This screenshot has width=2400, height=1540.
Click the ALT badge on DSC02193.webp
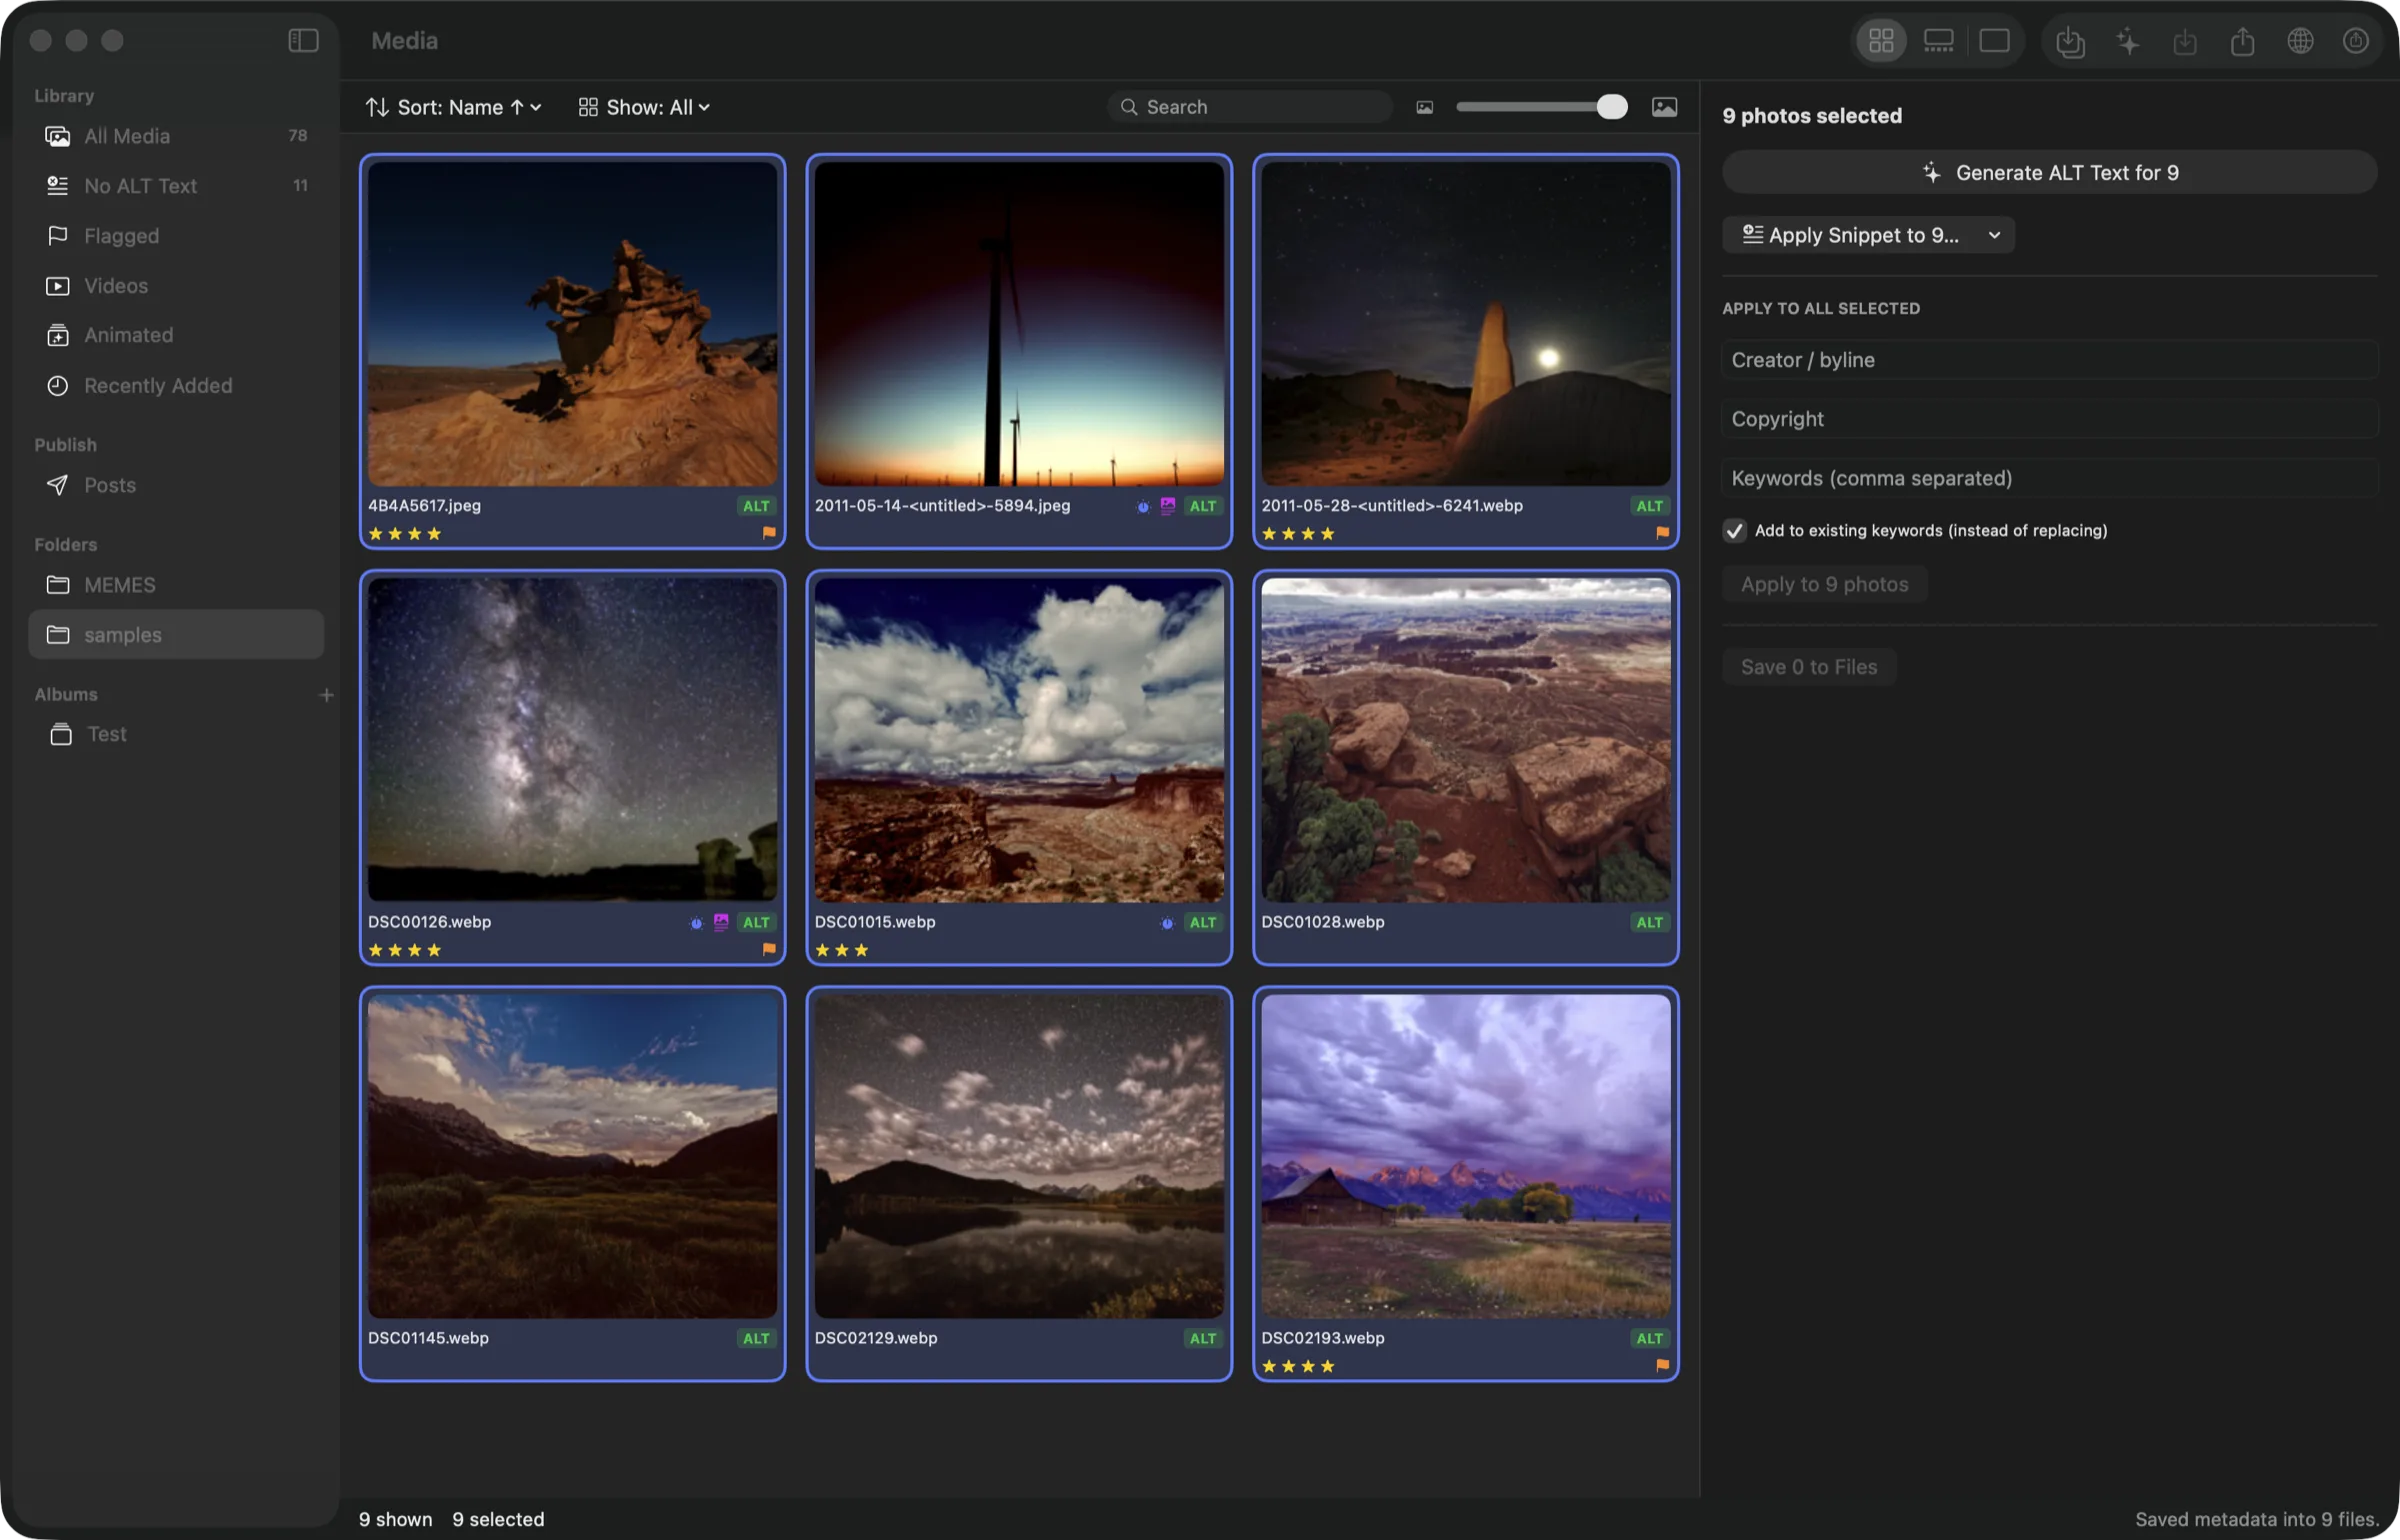pyautogui.click(x=1649, y=1338)
